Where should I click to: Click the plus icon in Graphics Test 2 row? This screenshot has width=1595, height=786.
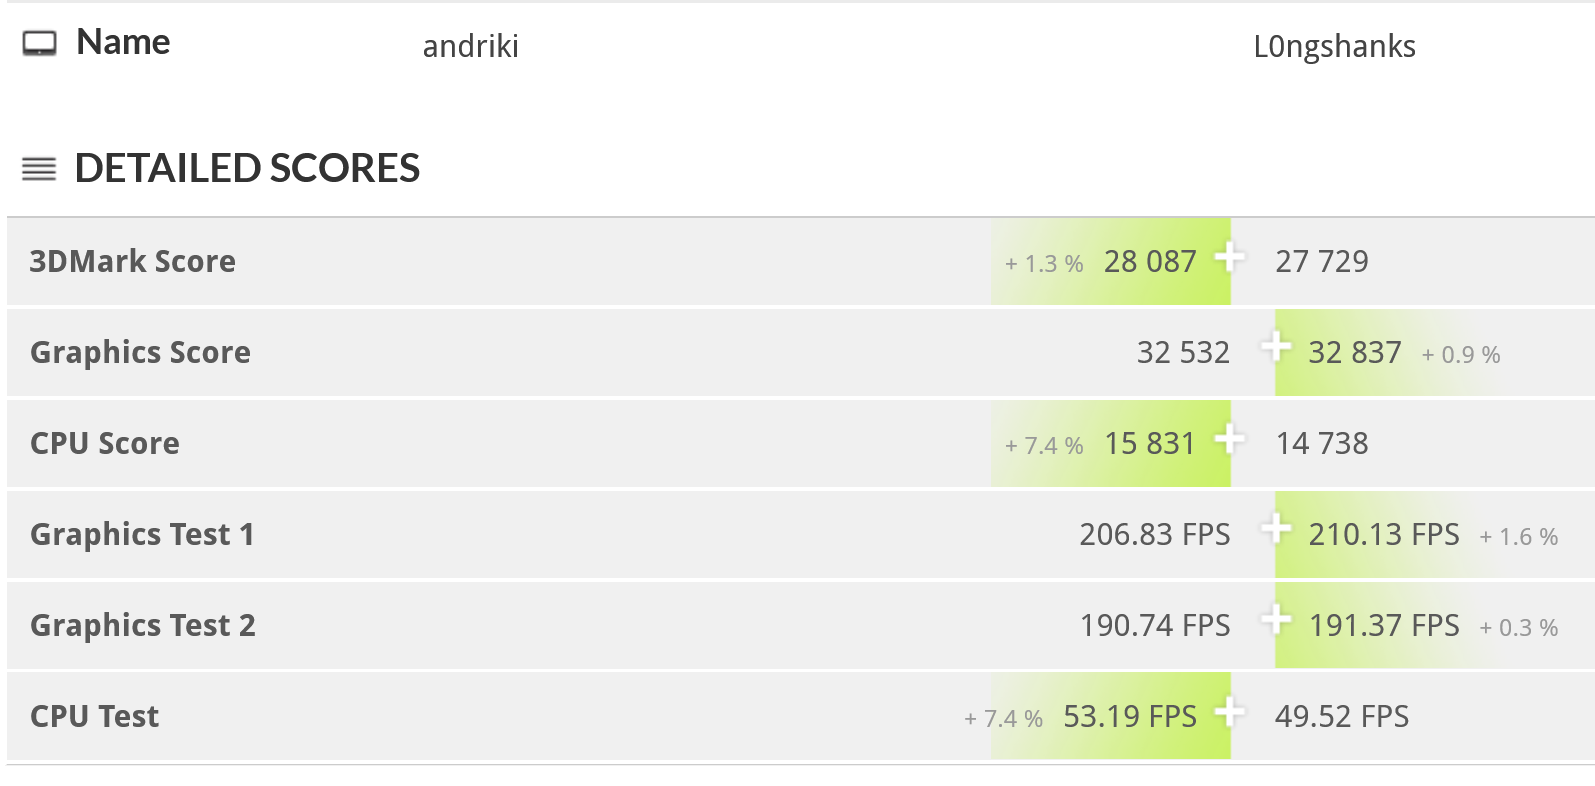click(x=1276, y=620)
